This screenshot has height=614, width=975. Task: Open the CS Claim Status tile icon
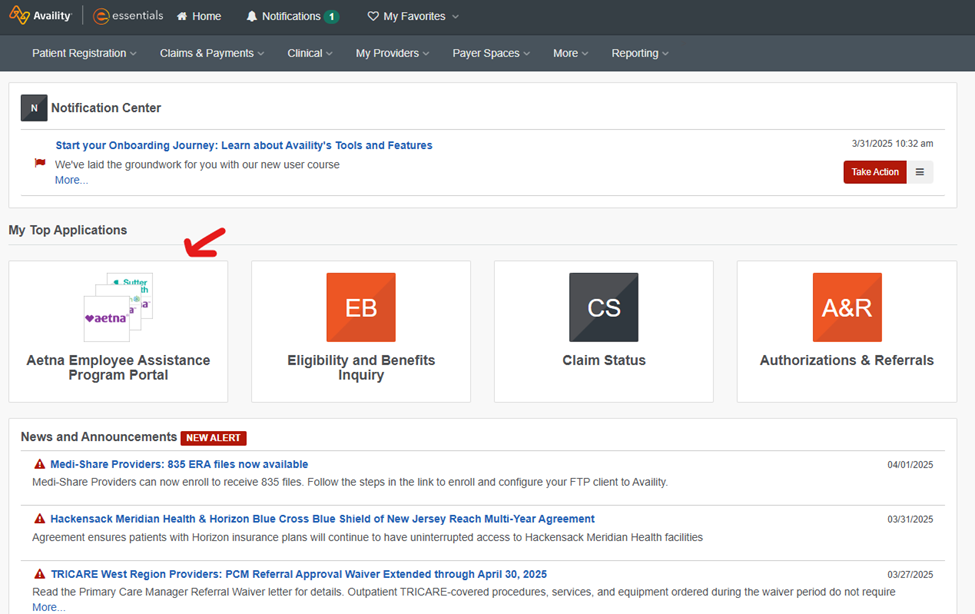point(604,307)
